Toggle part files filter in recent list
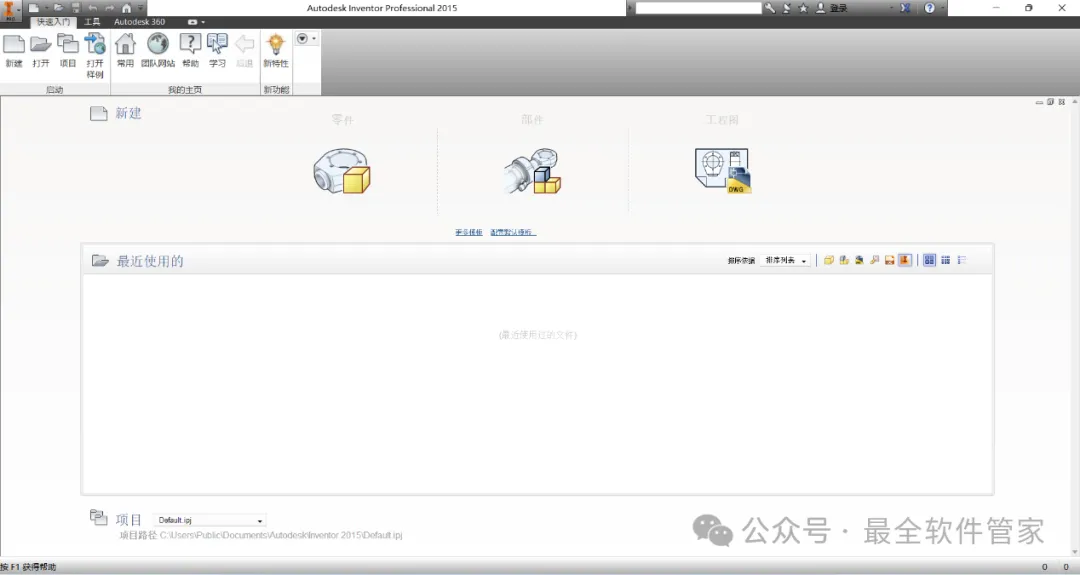Image resolution: width=1080 pixels, height=575 pixels. click(829, 260)
